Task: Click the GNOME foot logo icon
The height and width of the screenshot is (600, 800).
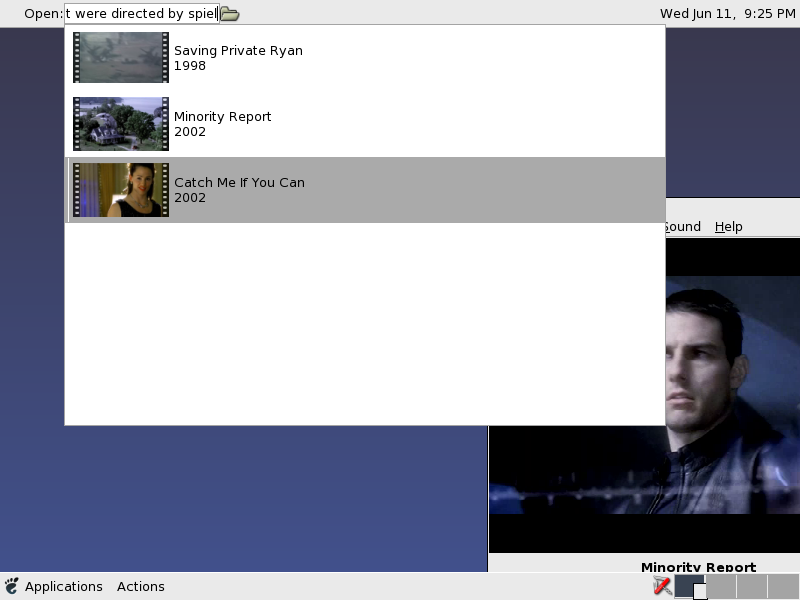Action: tap(12, 586)
